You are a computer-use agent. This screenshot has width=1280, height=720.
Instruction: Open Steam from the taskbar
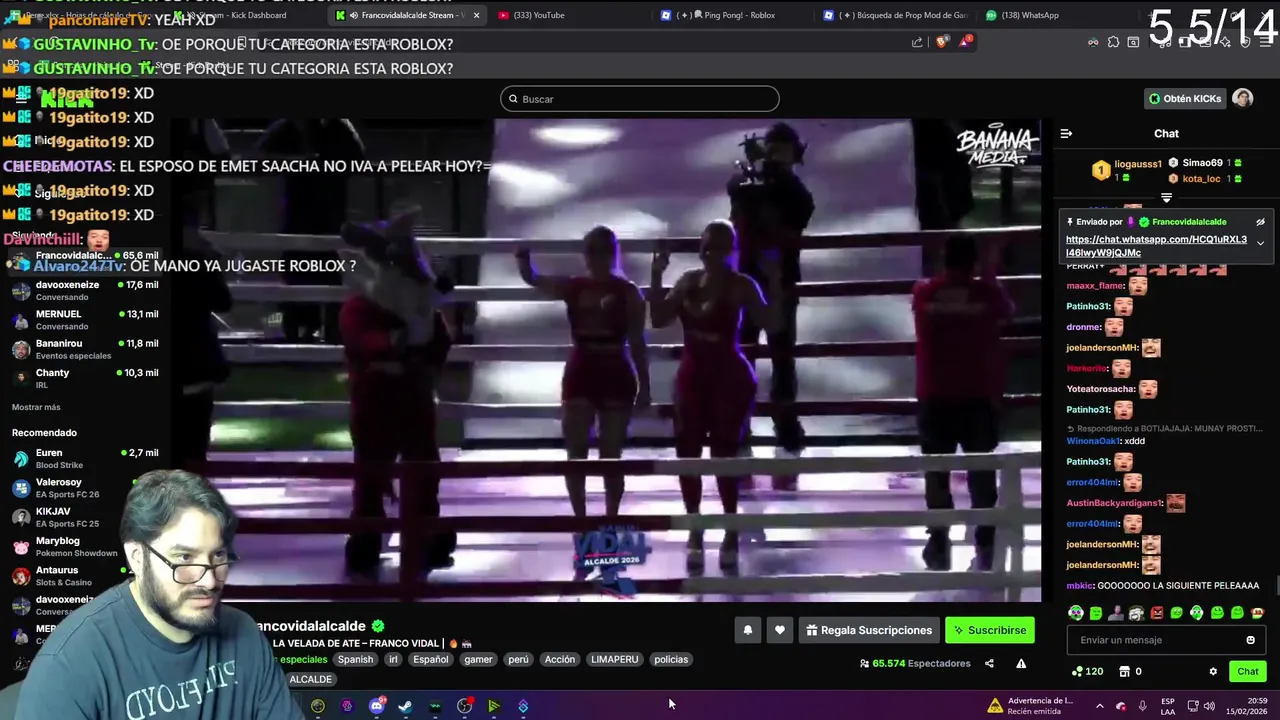[x=405, y=706]
